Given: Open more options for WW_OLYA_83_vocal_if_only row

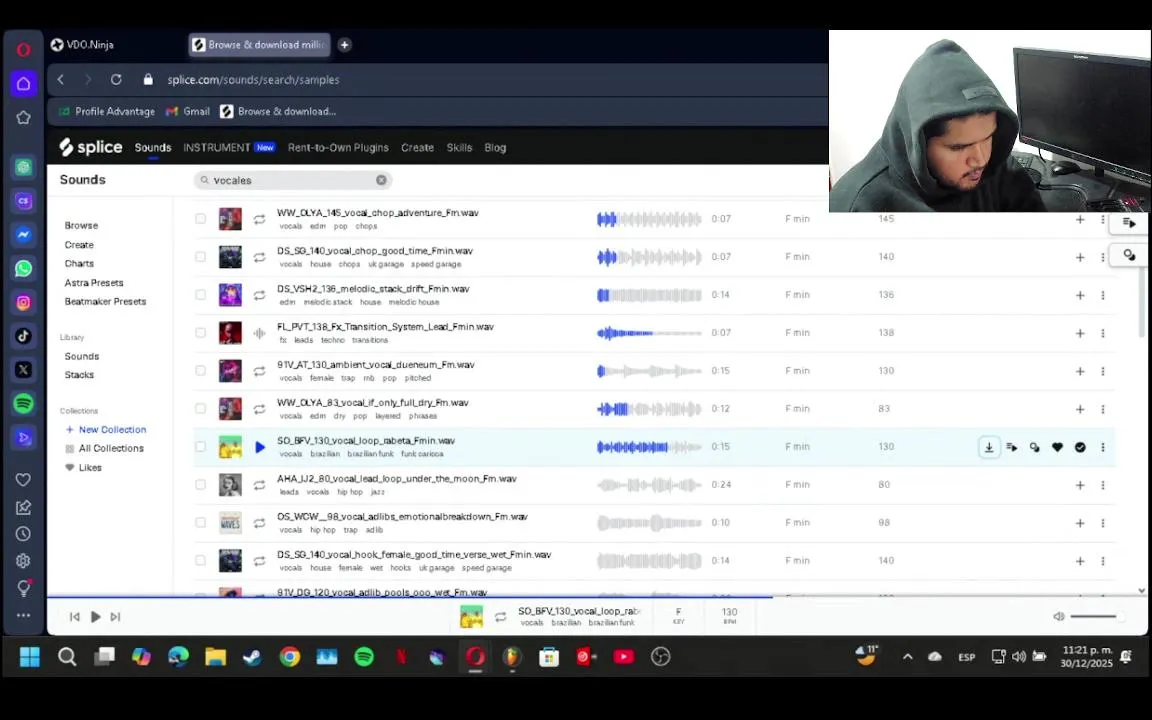Looking at the screenshot, I should [1103, 408].
